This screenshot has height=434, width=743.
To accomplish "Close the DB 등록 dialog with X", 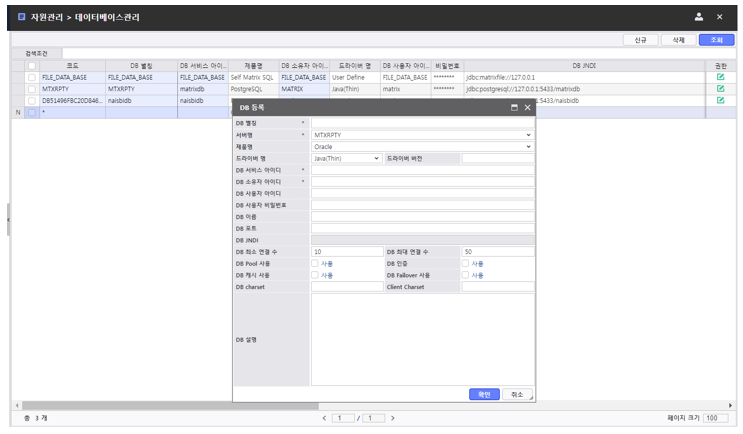I will click(528, 107).
